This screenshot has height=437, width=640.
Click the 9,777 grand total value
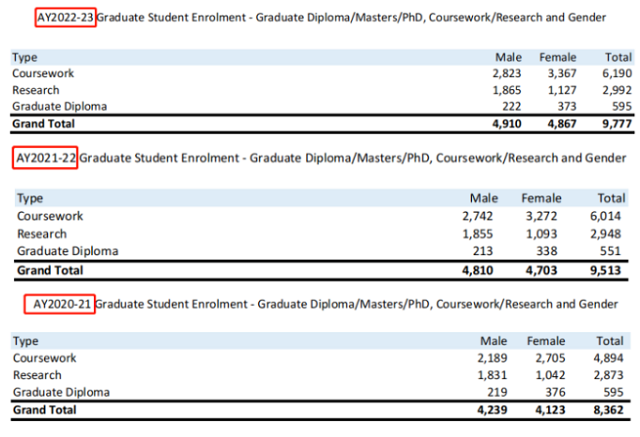coord(617,124)
